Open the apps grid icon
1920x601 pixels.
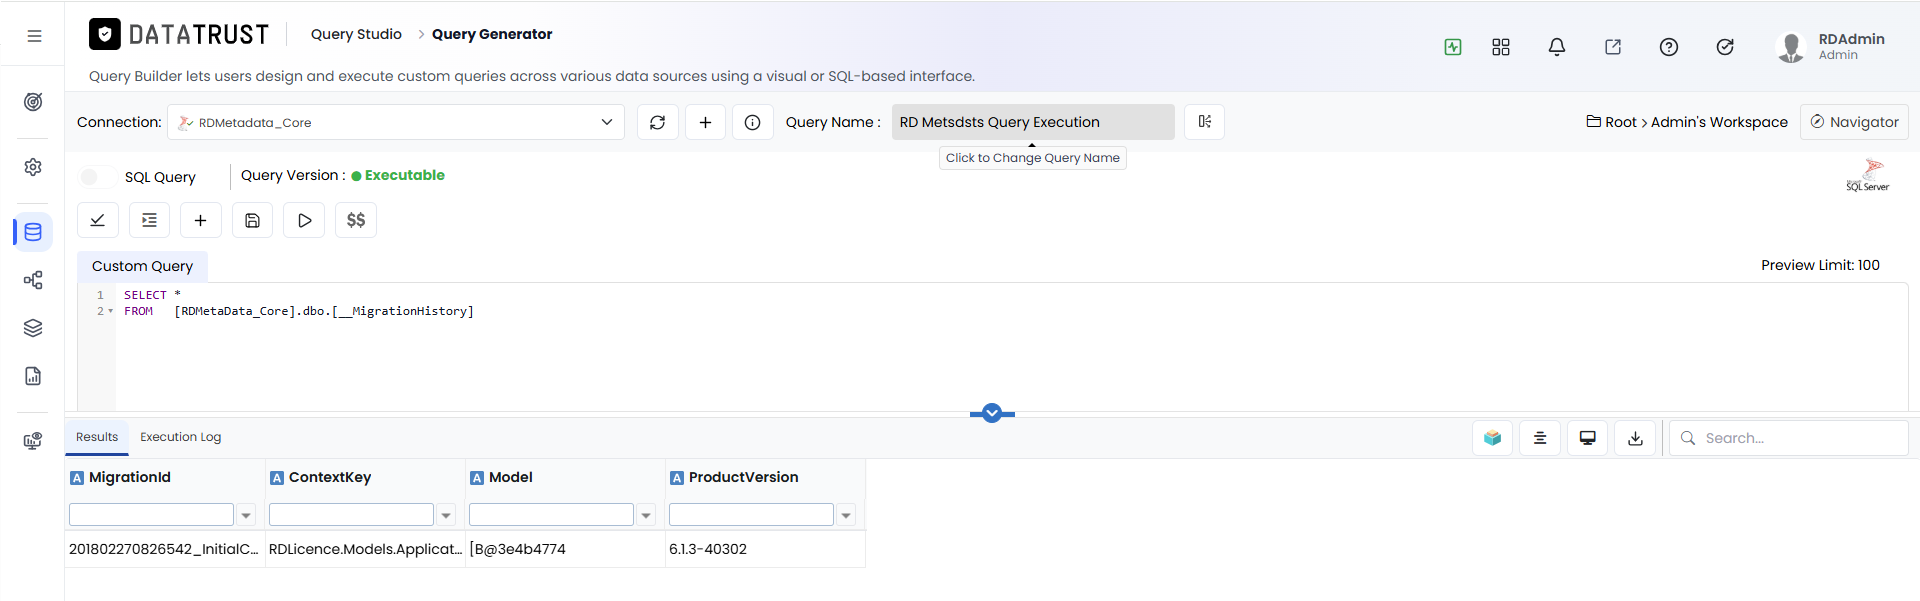[x=1501, y=47]
